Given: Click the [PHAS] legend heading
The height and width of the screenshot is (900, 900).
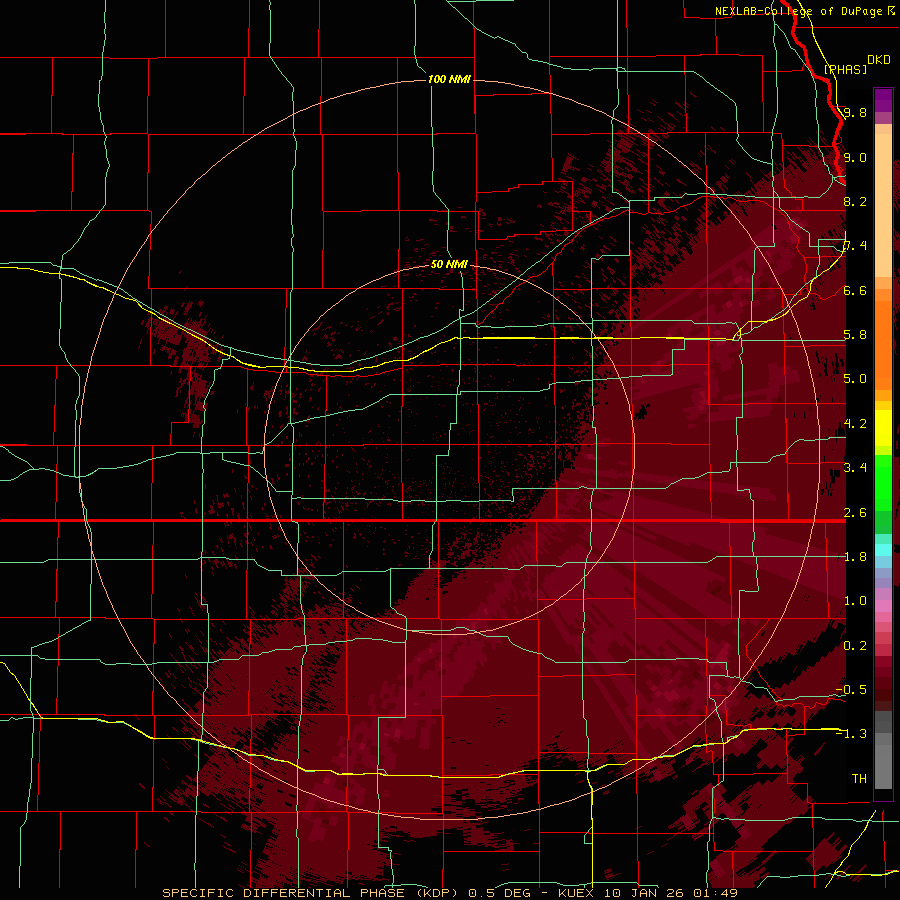Looking at the screenshot, I should pyautogui.click(x=845, y=70).
